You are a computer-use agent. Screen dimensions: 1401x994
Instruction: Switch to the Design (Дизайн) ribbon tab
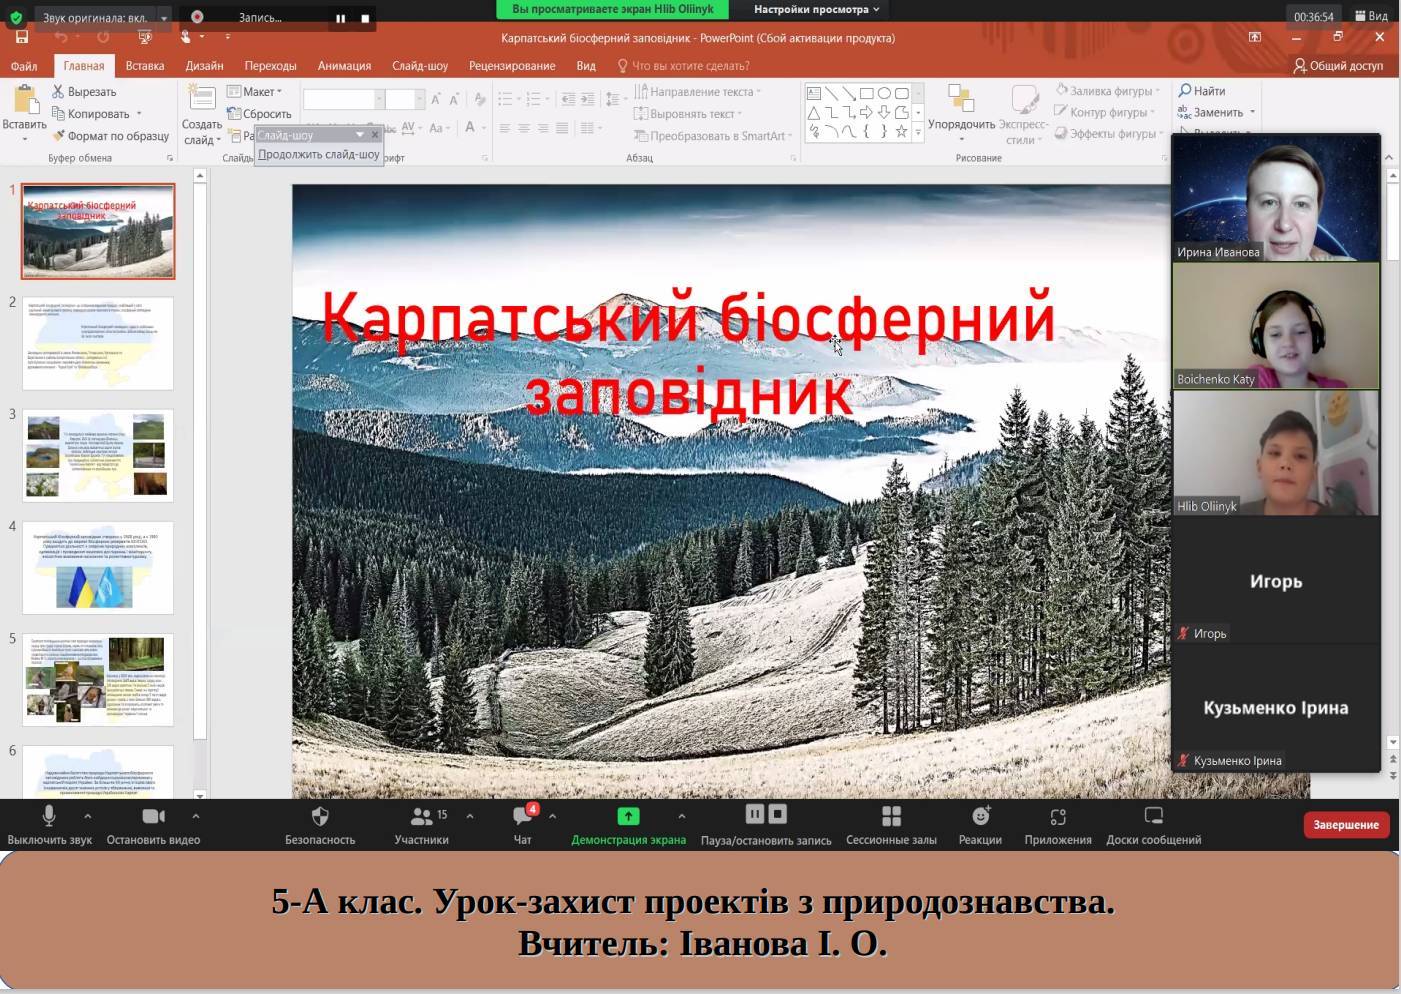click(x=204, y=66)
